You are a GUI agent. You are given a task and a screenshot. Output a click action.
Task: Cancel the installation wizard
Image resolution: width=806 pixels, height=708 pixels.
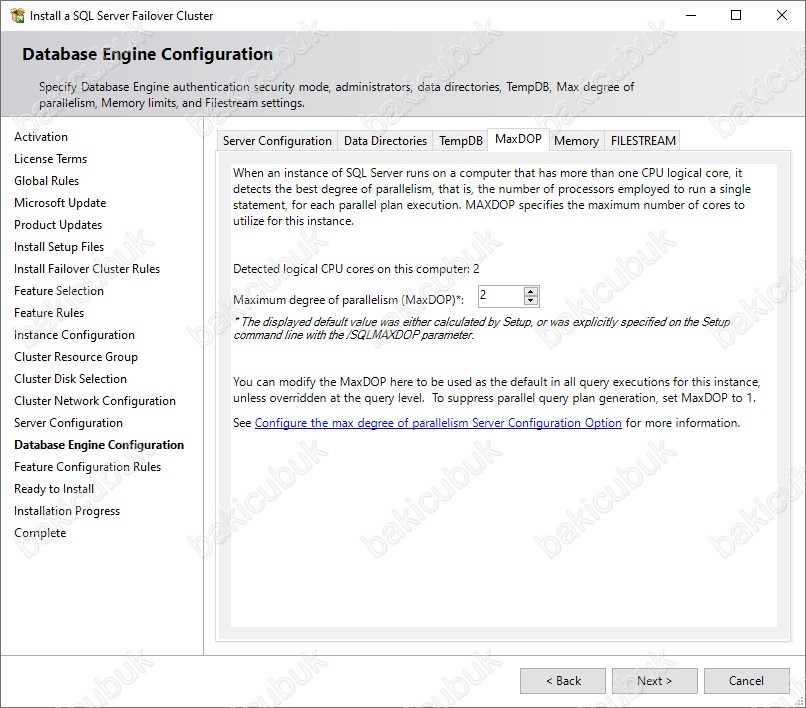click(x=746, y=681)
